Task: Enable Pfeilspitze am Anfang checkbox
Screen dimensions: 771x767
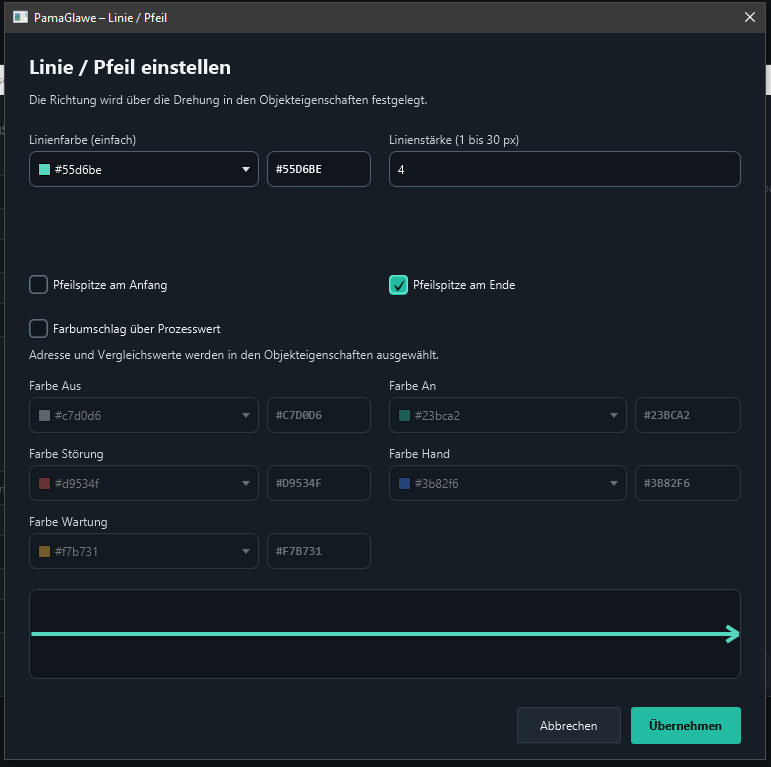Action: tap(38, 285)
